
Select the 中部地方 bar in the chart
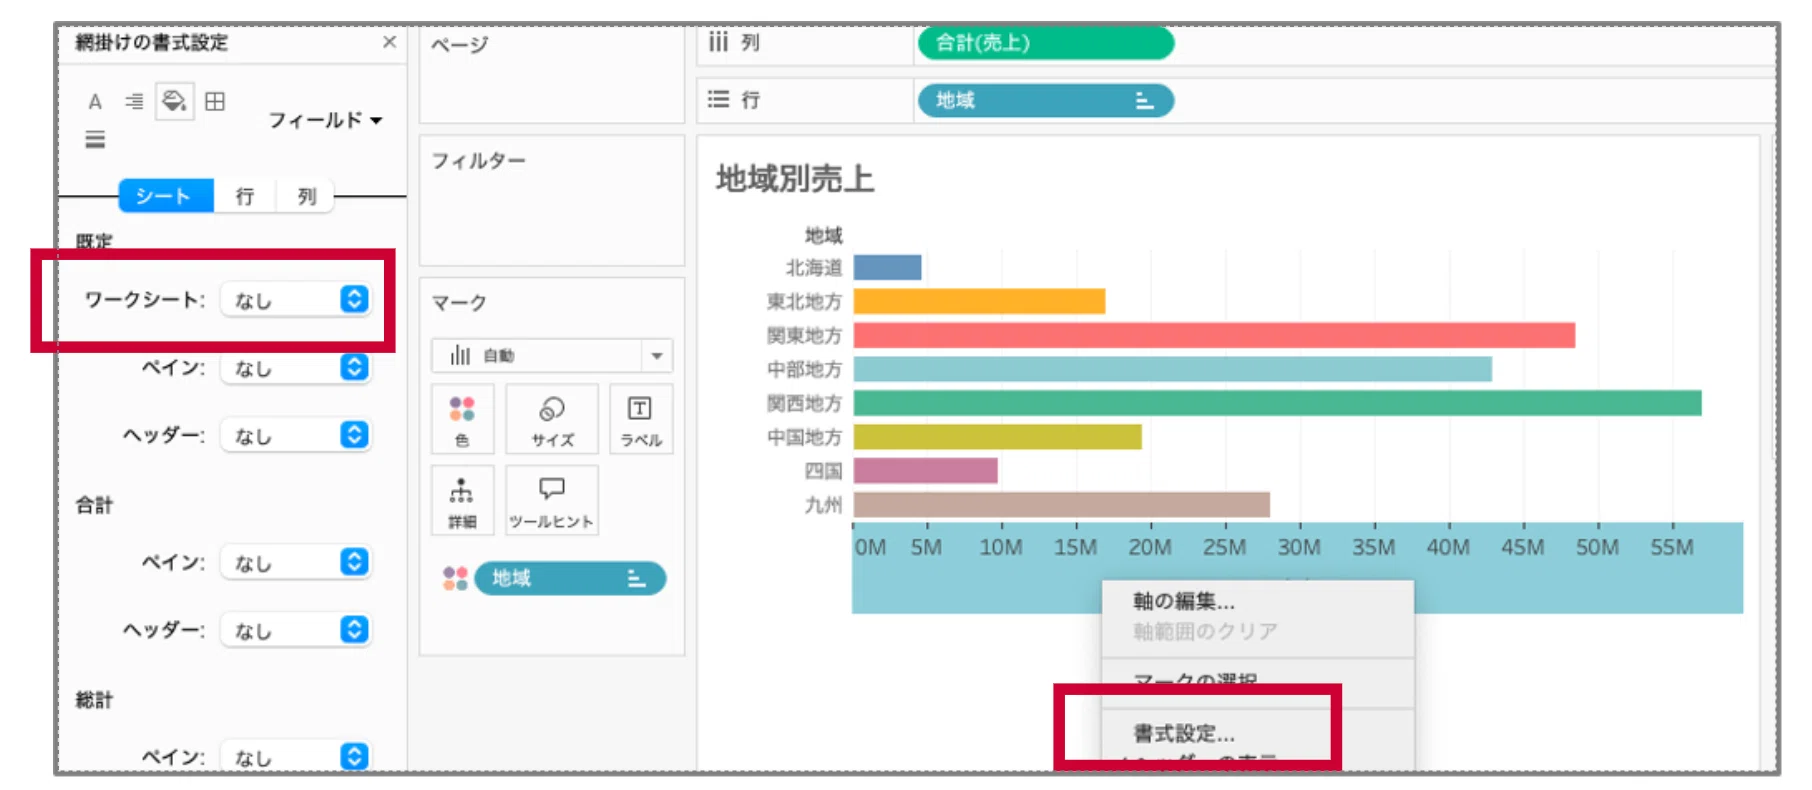coord(1172,369)
